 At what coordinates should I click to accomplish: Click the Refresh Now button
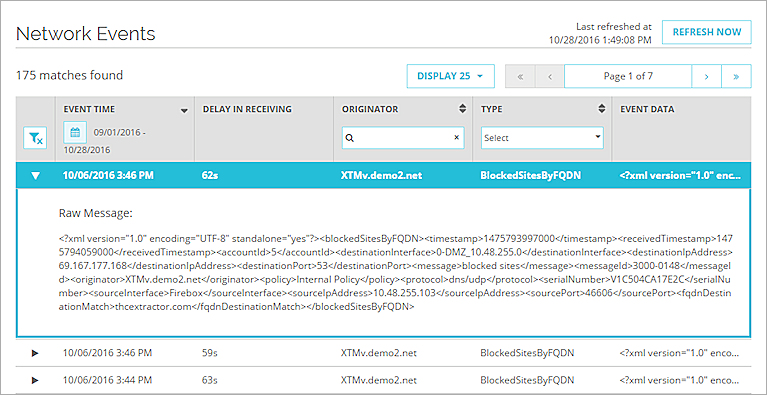[707, 33]
